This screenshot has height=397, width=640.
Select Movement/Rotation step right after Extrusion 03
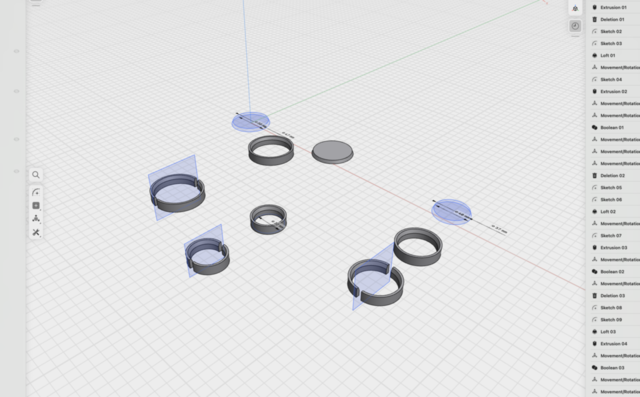(x=613, y=259)
